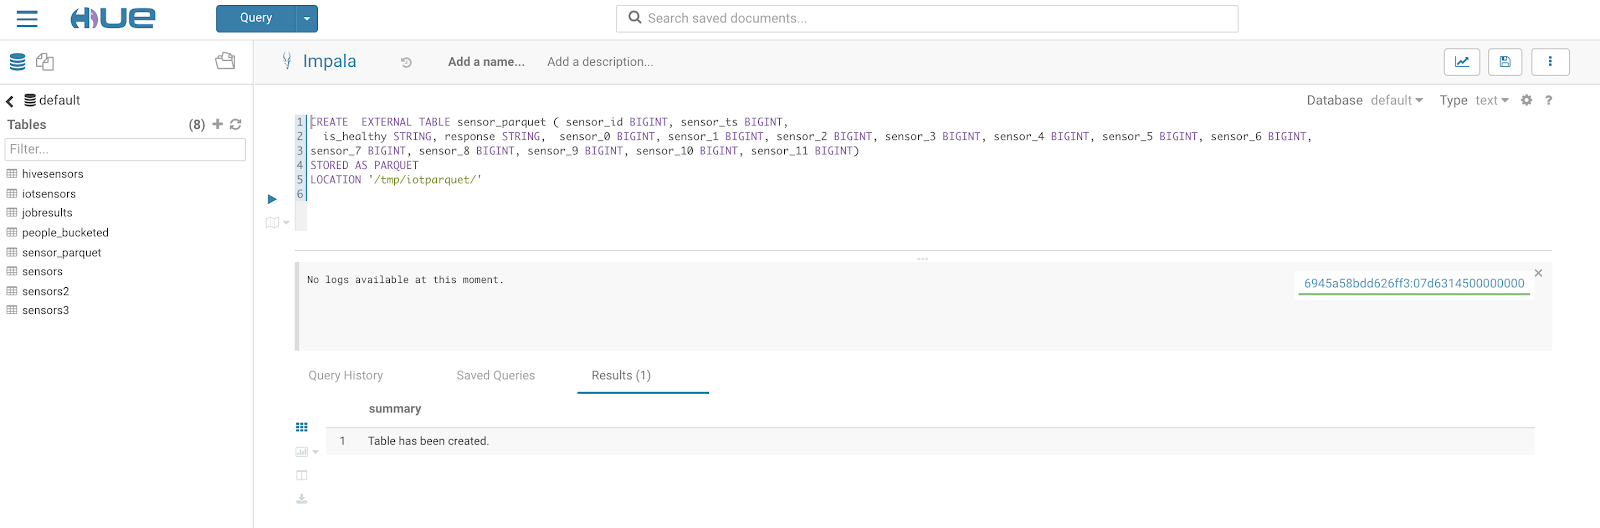Viewport: 1600px width, 528px height.
Task: Save the query using the disk icon
Action: click(x=1505, y=62)
